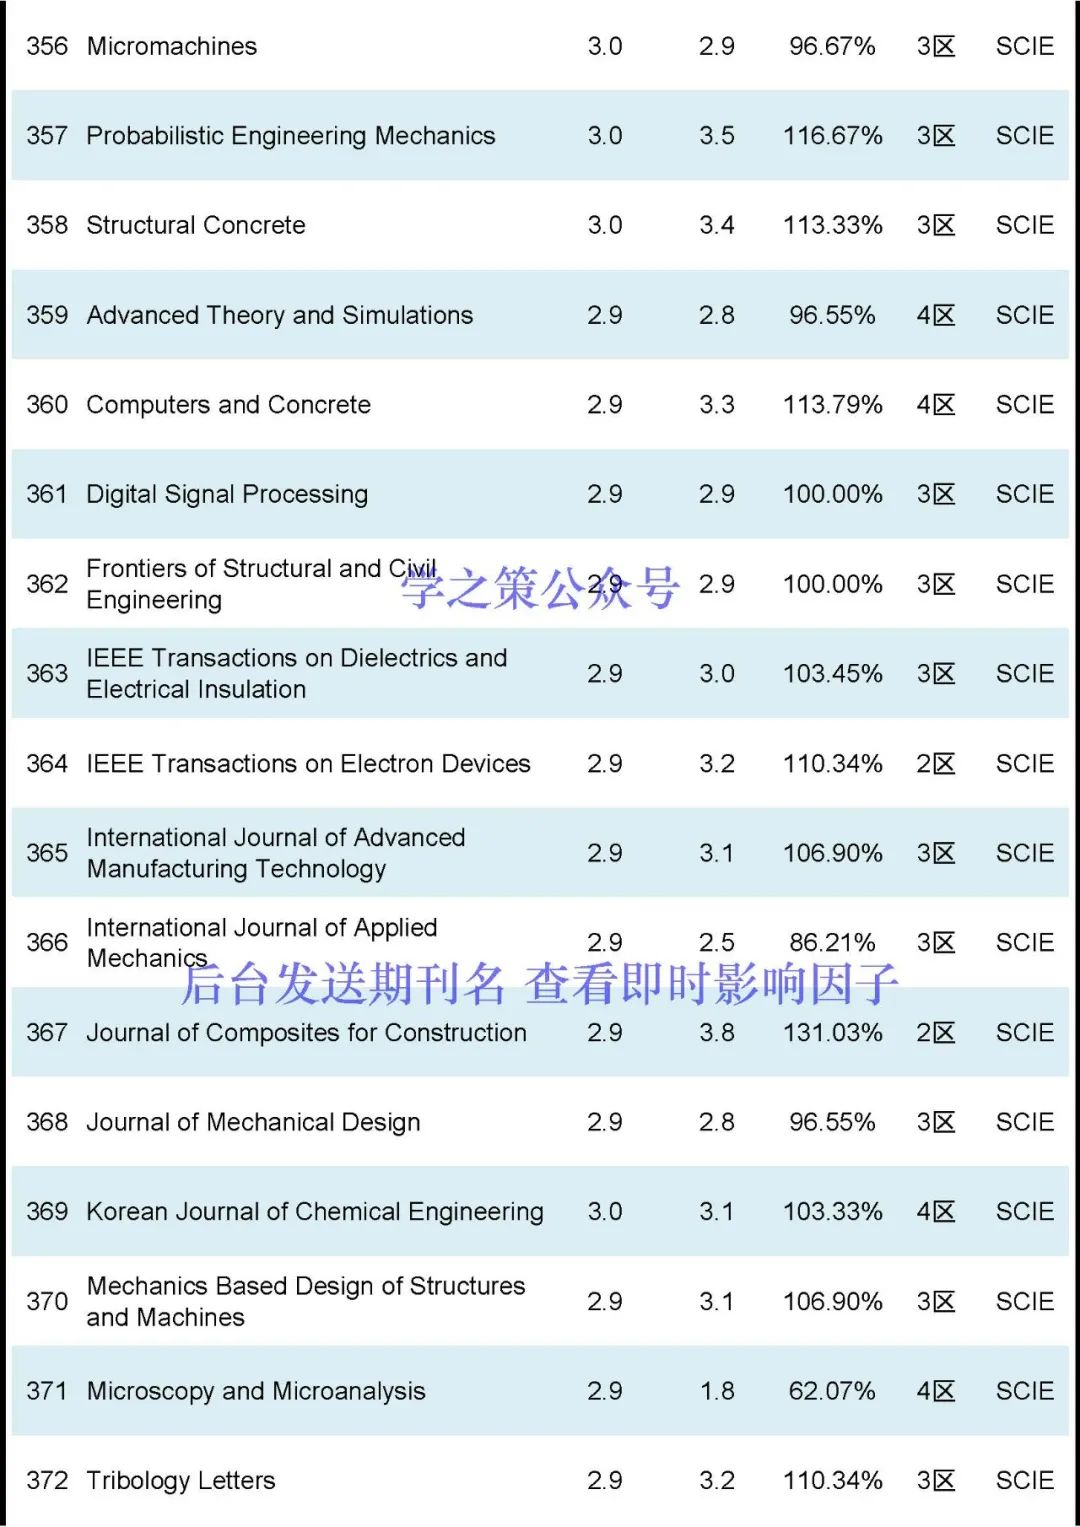Viewport: 1080px width, 1527px height.
Task: Select row number 370
Action: (x=47, y=1302)
